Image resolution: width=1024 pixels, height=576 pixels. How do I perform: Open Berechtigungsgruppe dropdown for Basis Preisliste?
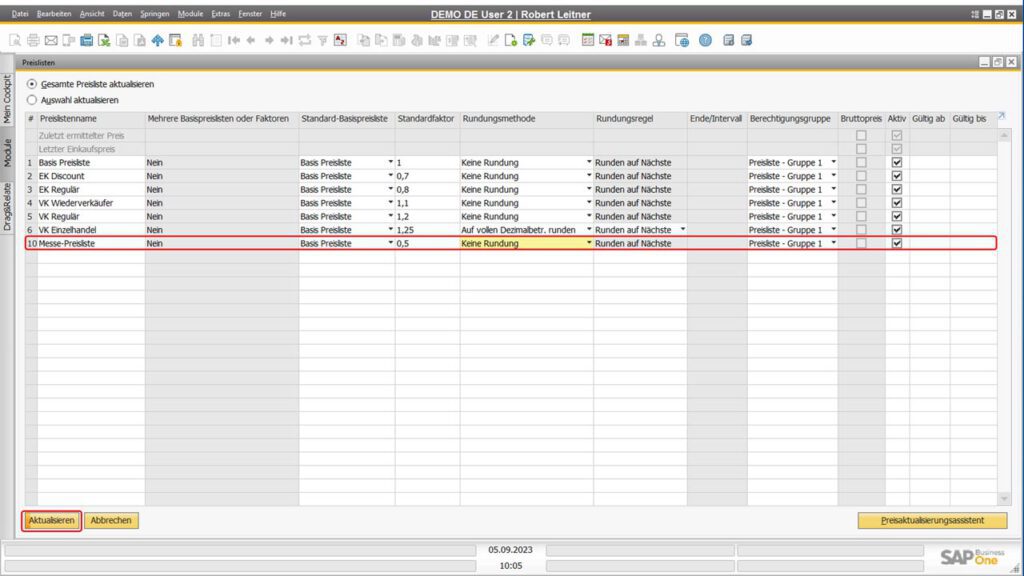tap(833, 162)
